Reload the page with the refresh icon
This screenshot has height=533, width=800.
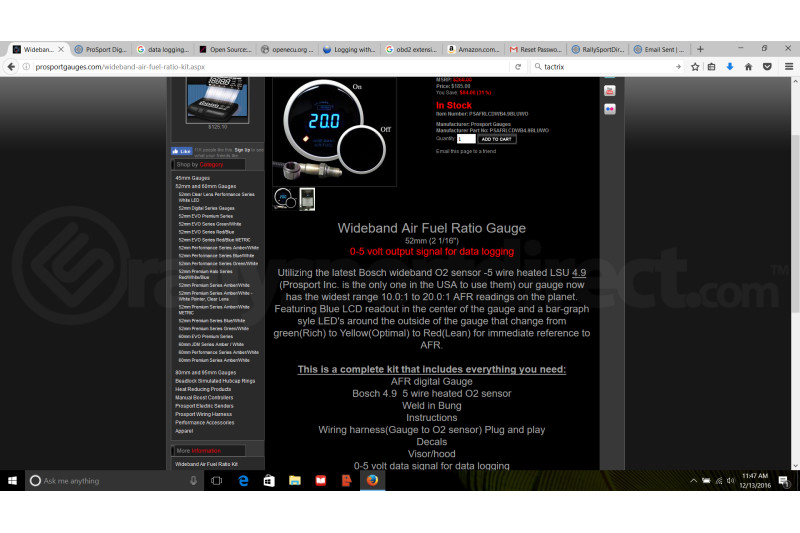coord(518,67)
